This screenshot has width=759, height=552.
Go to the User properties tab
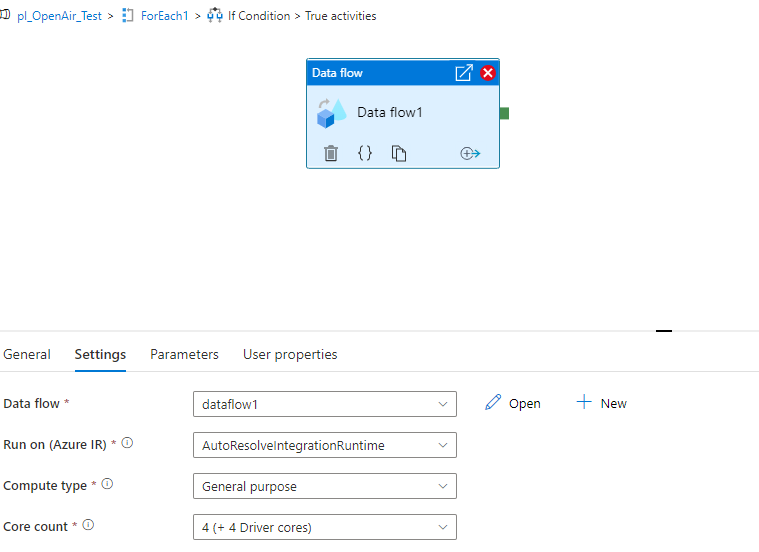(290, 355)
